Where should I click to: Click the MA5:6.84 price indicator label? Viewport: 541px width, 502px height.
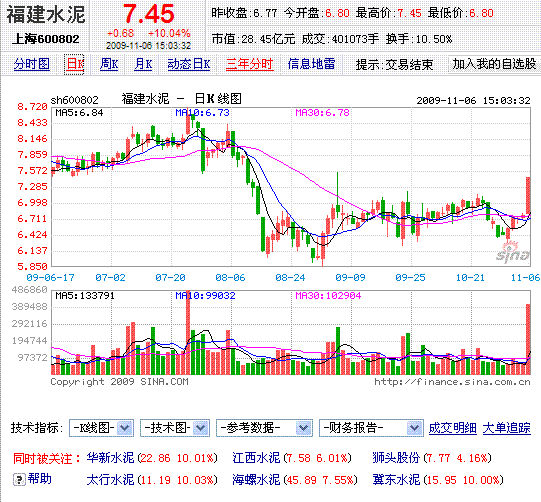coord(79,112)
